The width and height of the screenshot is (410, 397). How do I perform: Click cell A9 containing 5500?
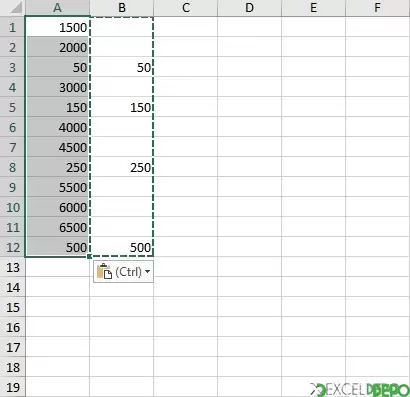point(57,187)
